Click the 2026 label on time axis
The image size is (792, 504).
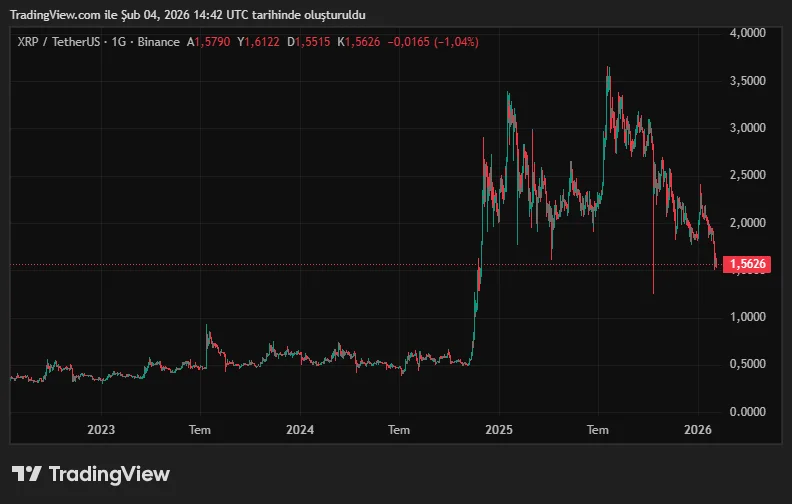(697, 430)
